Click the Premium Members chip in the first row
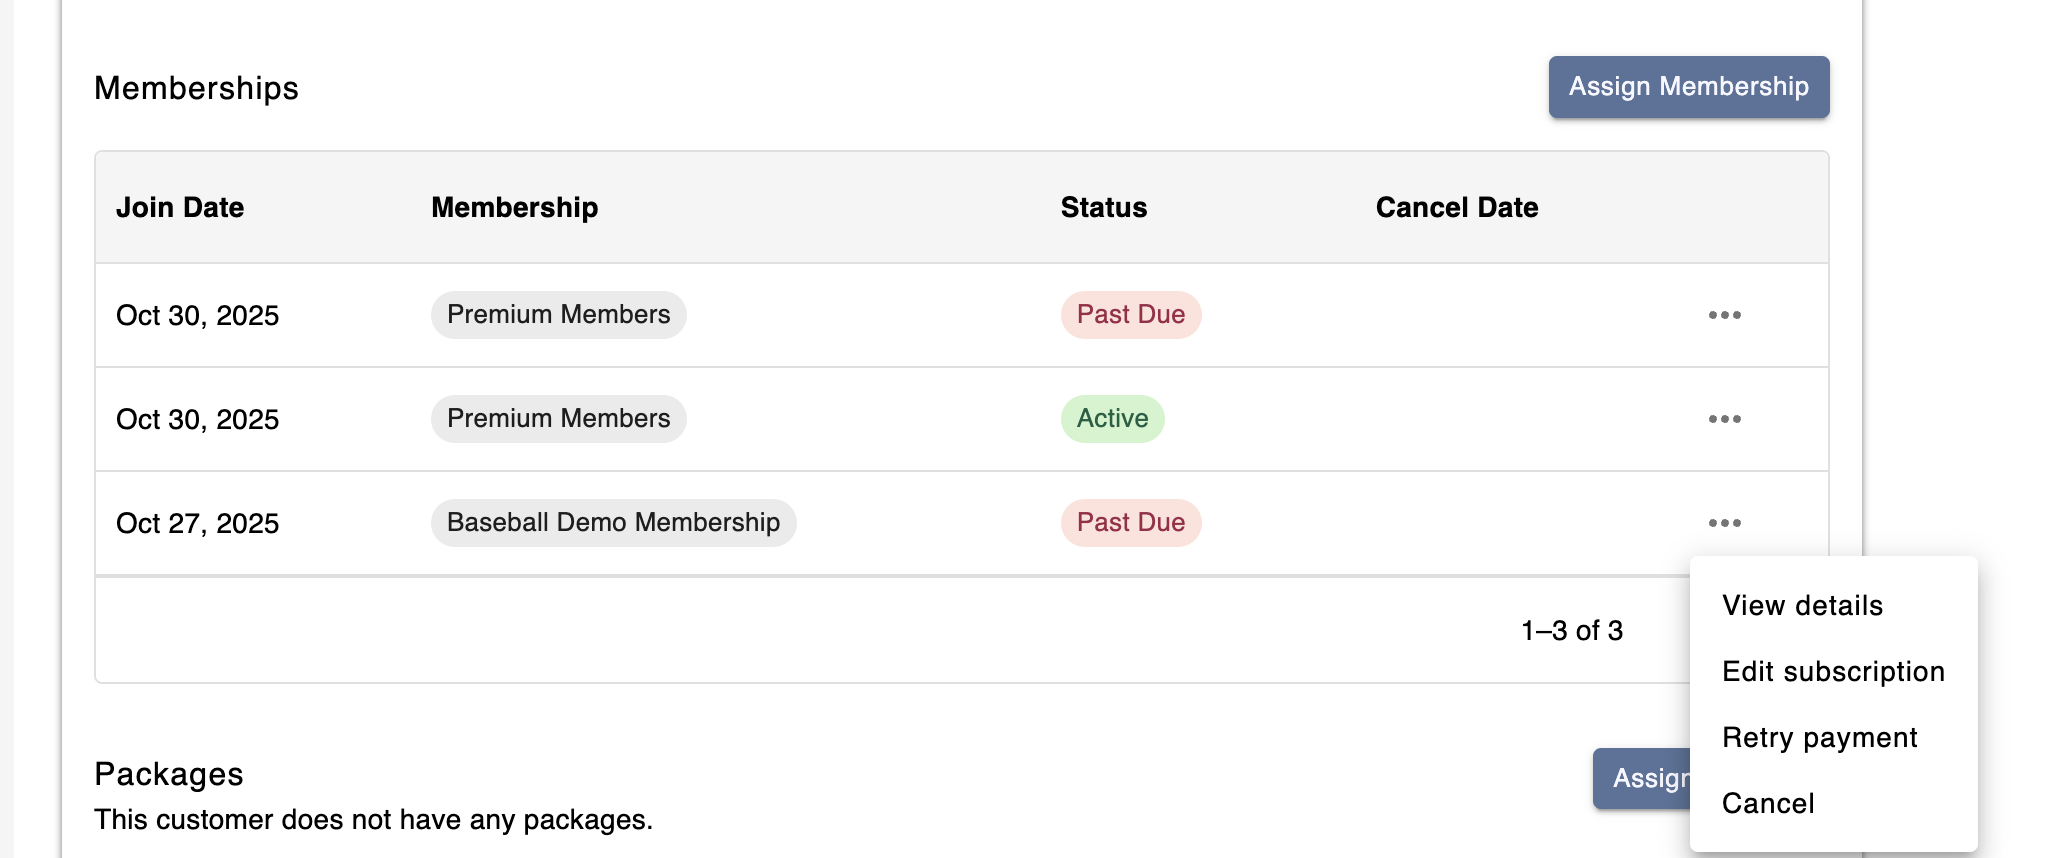The width and height of the screenshot is (2054, 858). coord(558,315)
